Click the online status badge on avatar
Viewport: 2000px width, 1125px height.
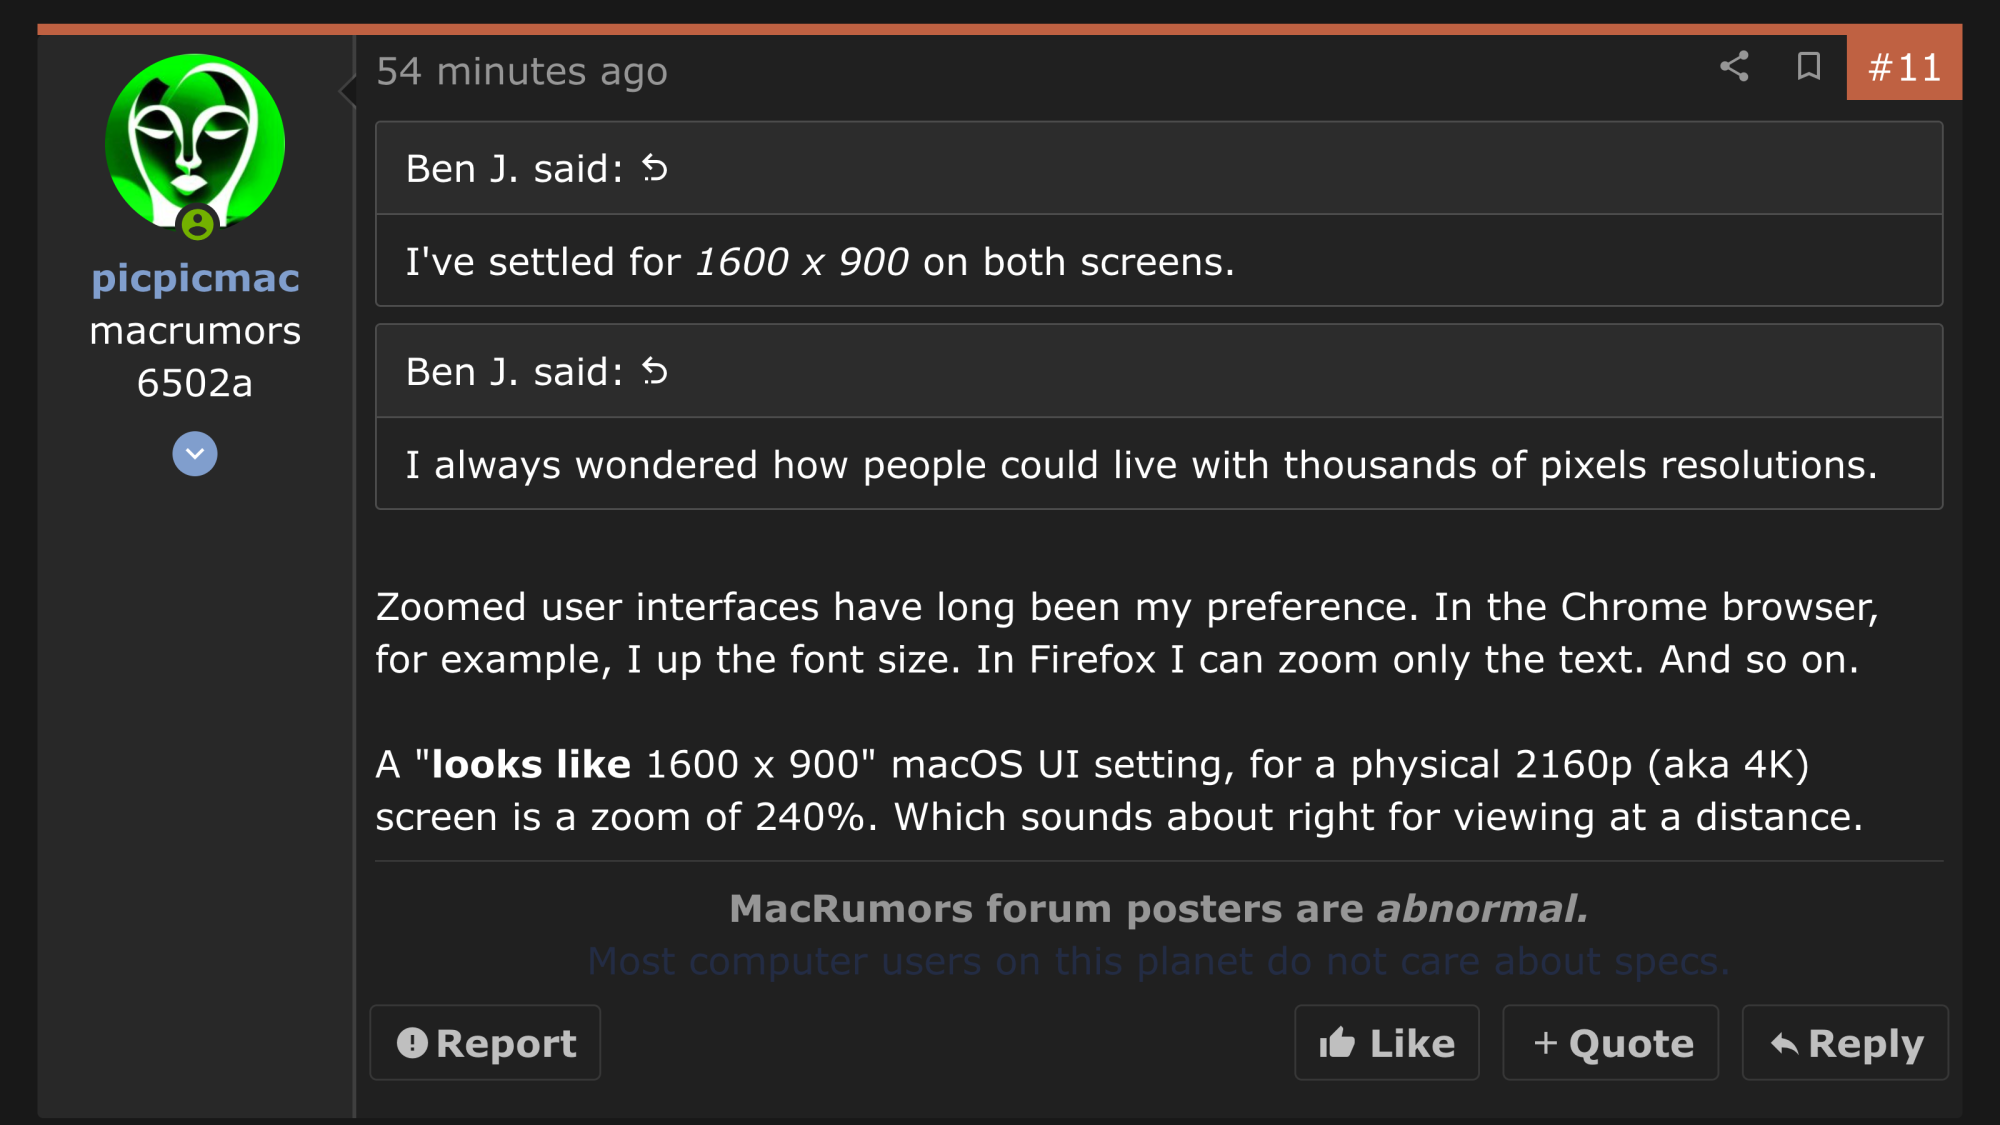197,224
